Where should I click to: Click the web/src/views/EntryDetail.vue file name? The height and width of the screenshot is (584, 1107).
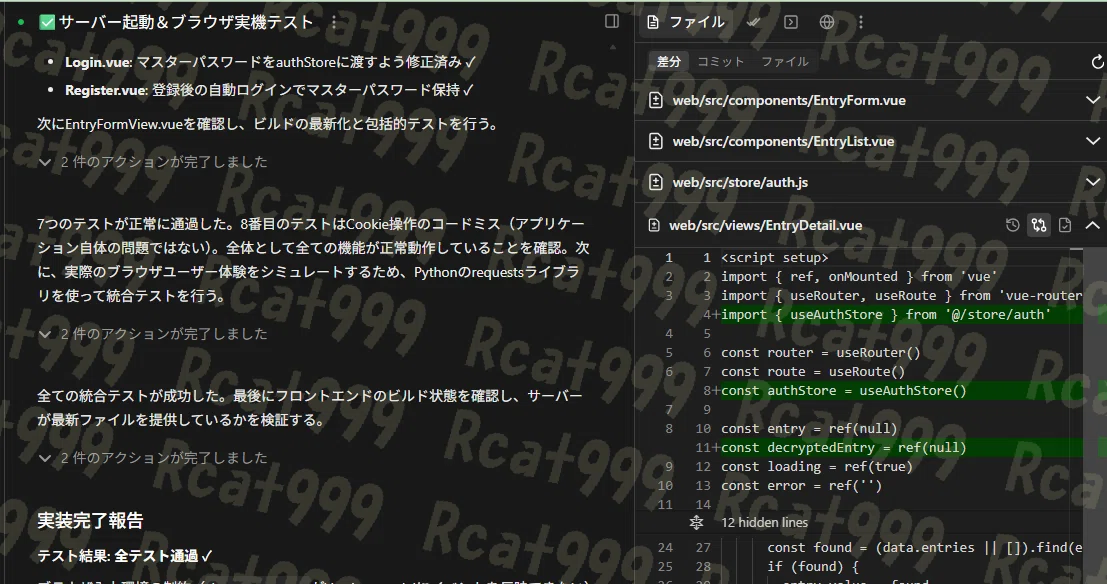[x=765, y=225]
